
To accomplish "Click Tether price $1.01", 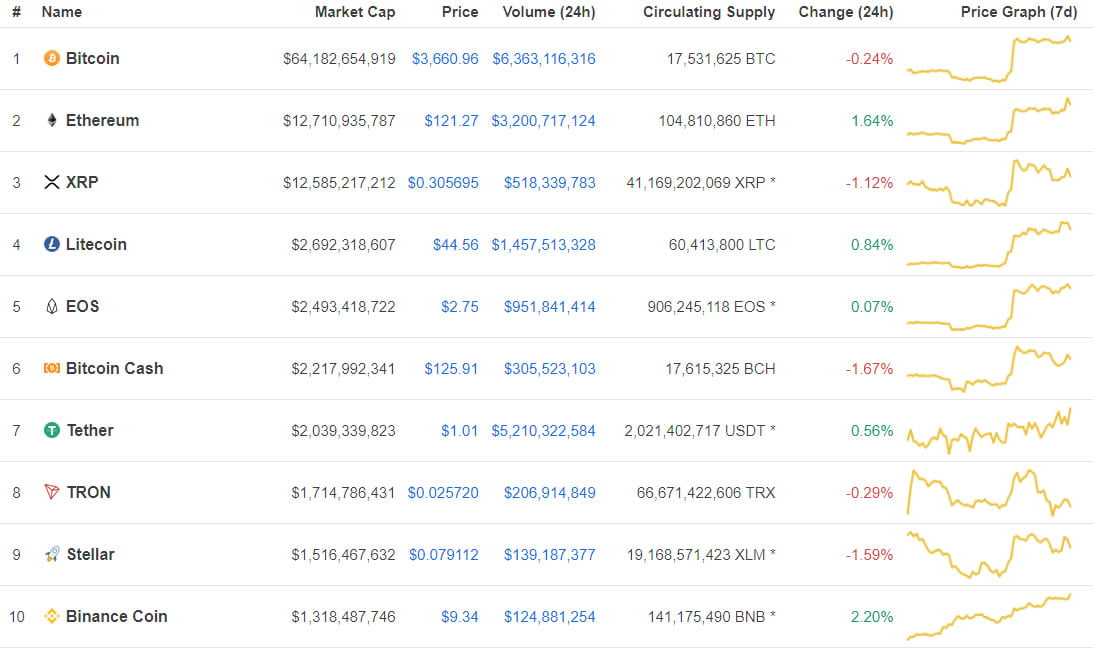I will [460, 431].
